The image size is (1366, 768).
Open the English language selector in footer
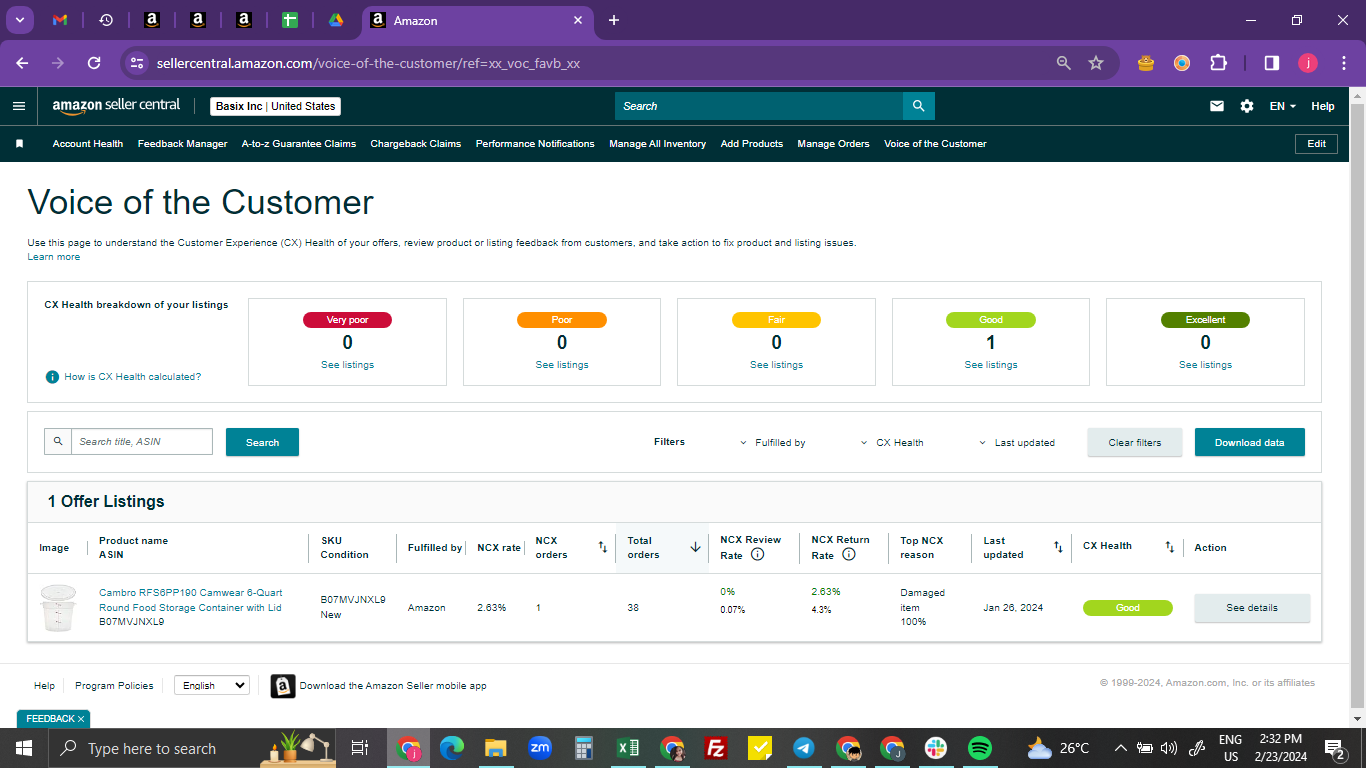(x=212, y=686)
